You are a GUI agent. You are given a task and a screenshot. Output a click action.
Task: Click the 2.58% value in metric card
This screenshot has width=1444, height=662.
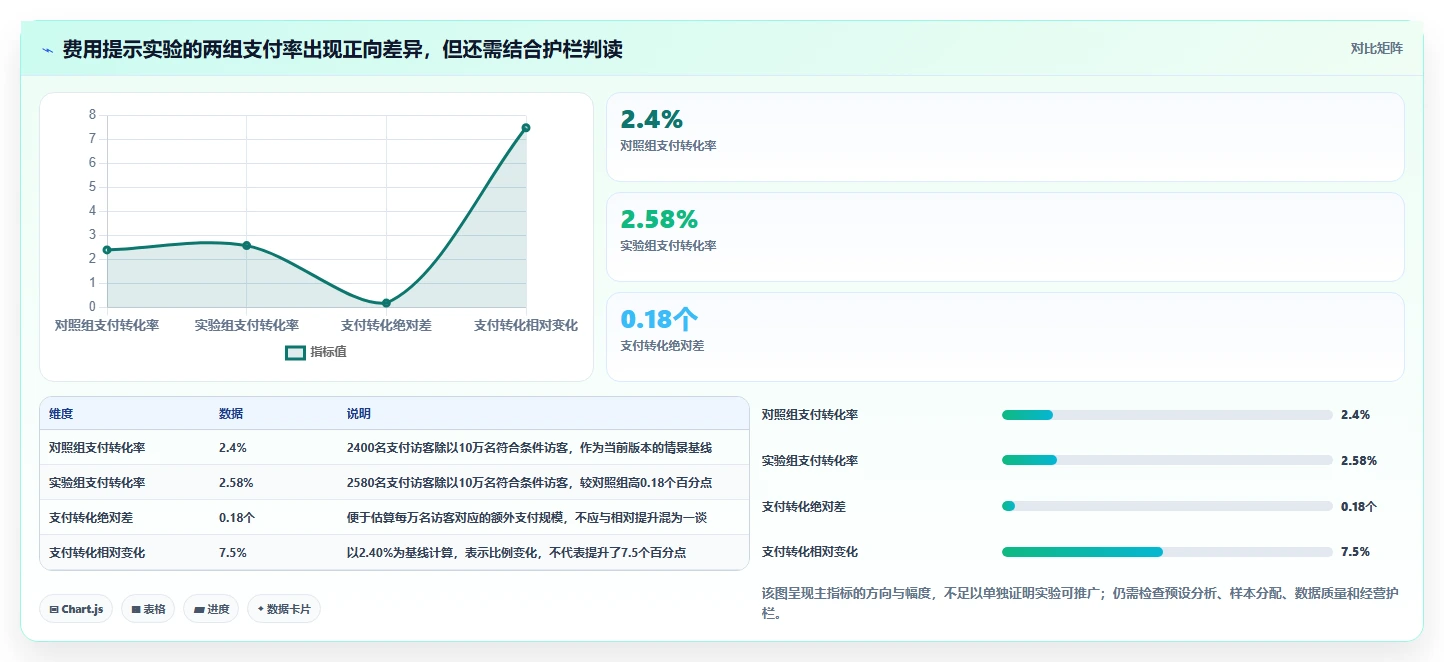[660, 220]
